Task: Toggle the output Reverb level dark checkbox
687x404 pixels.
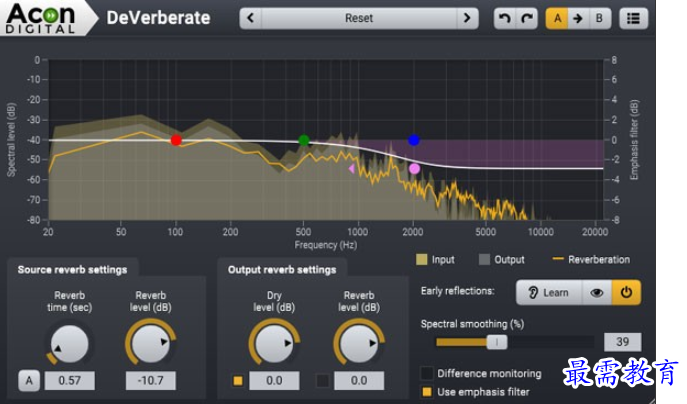Action: 322,380
